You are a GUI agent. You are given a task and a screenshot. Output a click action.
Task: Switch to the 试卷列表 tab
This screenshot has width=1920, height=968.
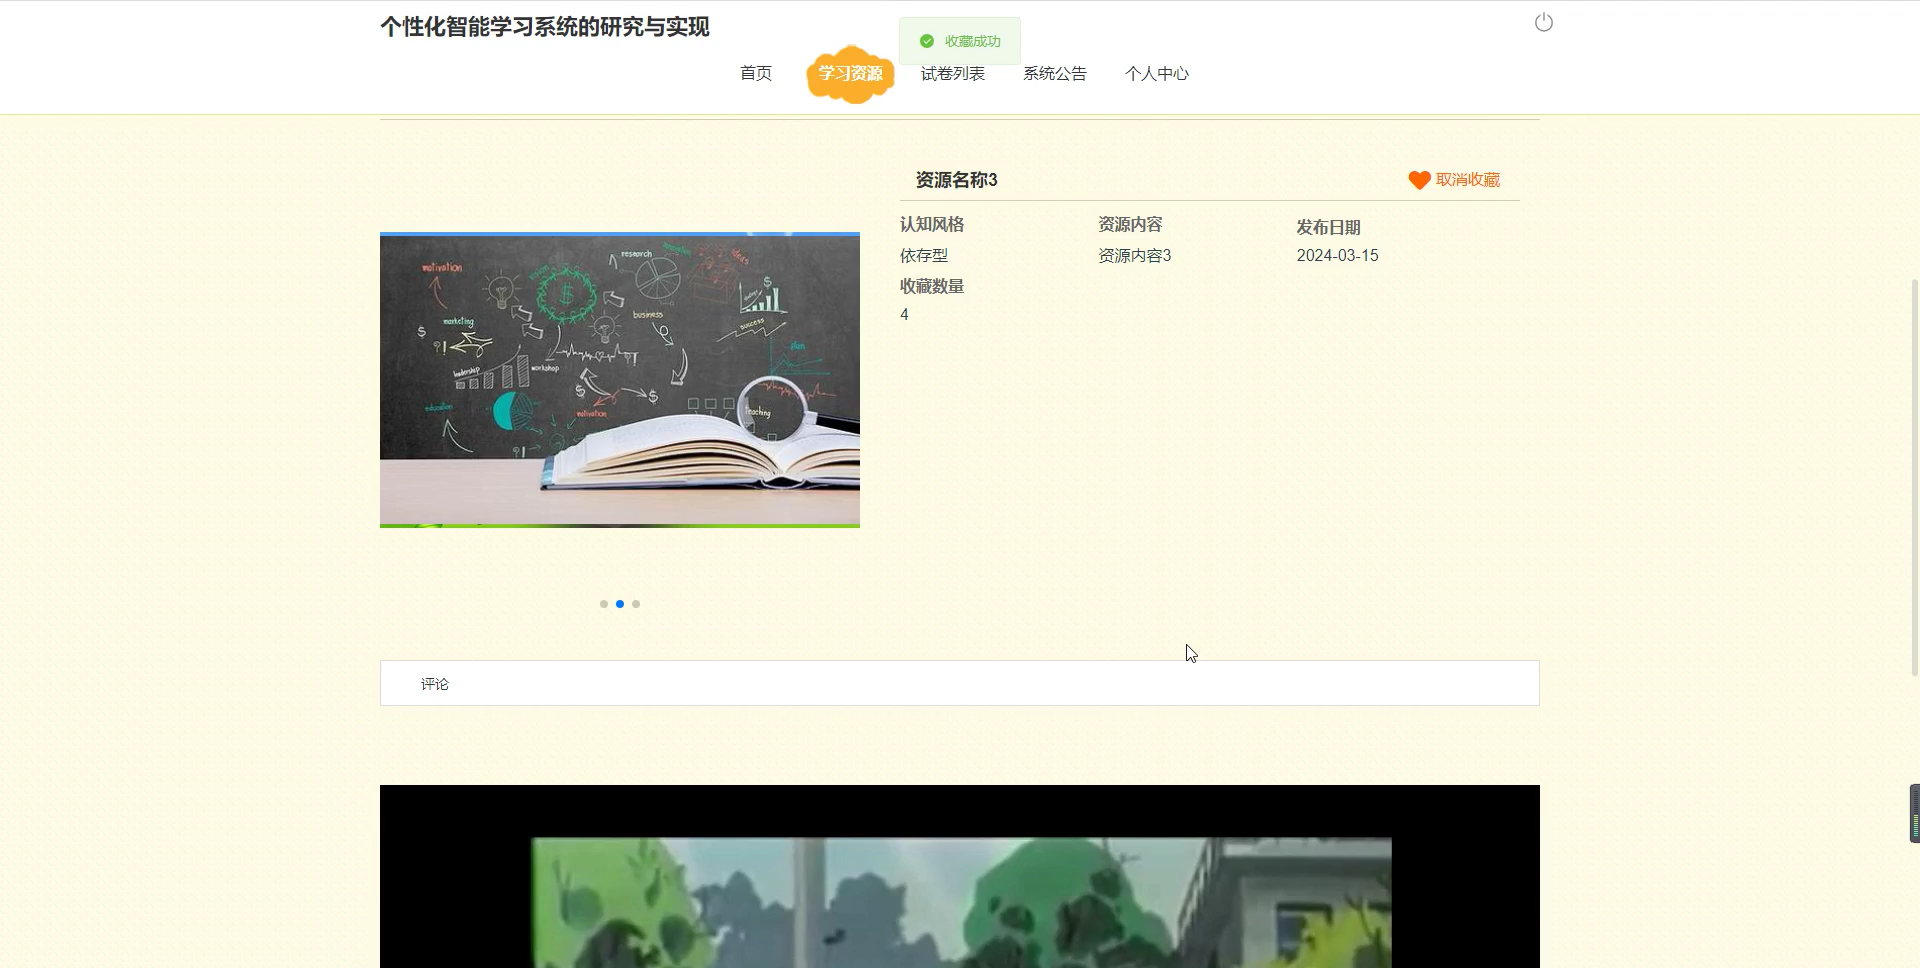952,73
